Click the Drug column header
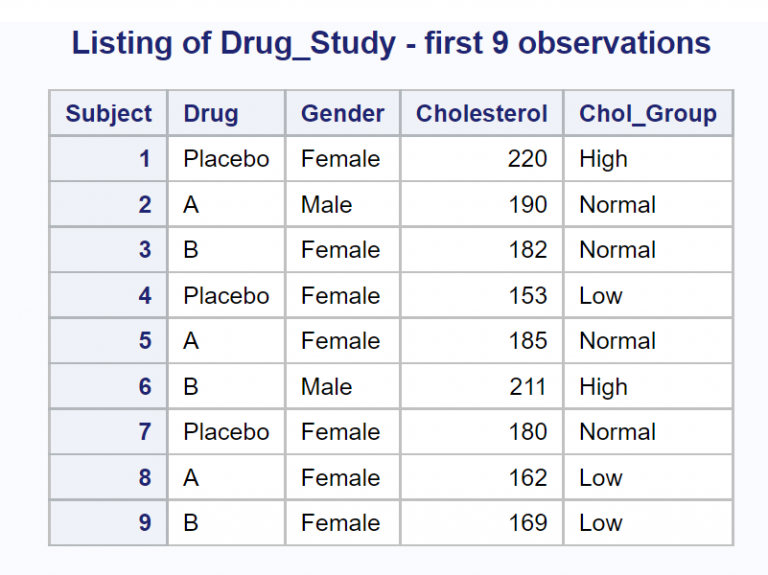Screen dimensions: 768x575 point(211,114)
